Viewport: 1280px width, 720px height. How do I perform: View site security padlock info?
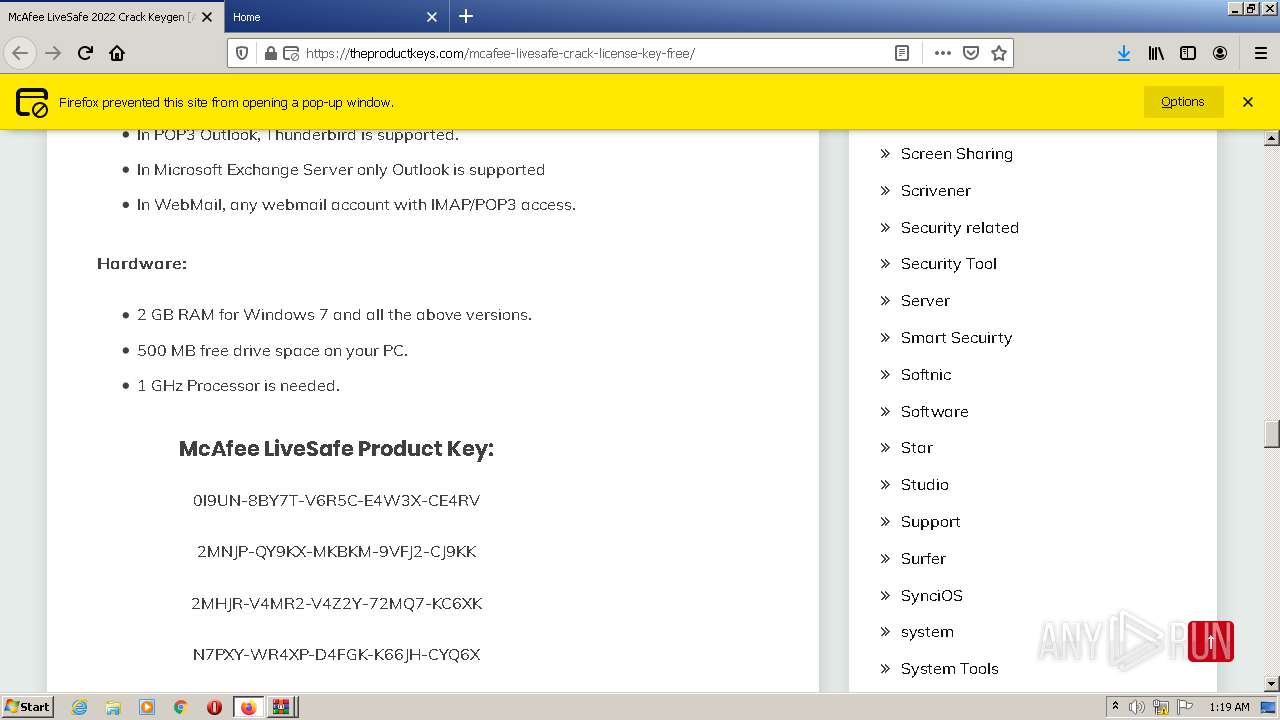(x=270, y=53)
